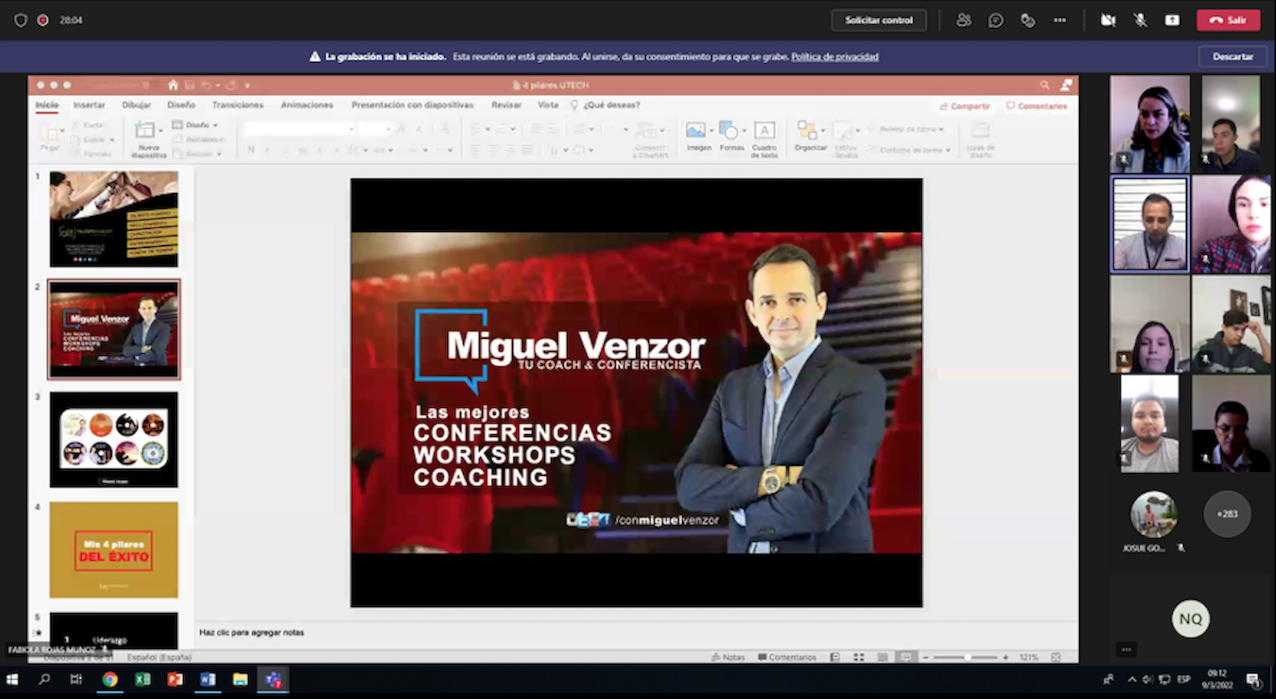
Task: Open the Teams participants panel
Action: [x=964, y=20]
